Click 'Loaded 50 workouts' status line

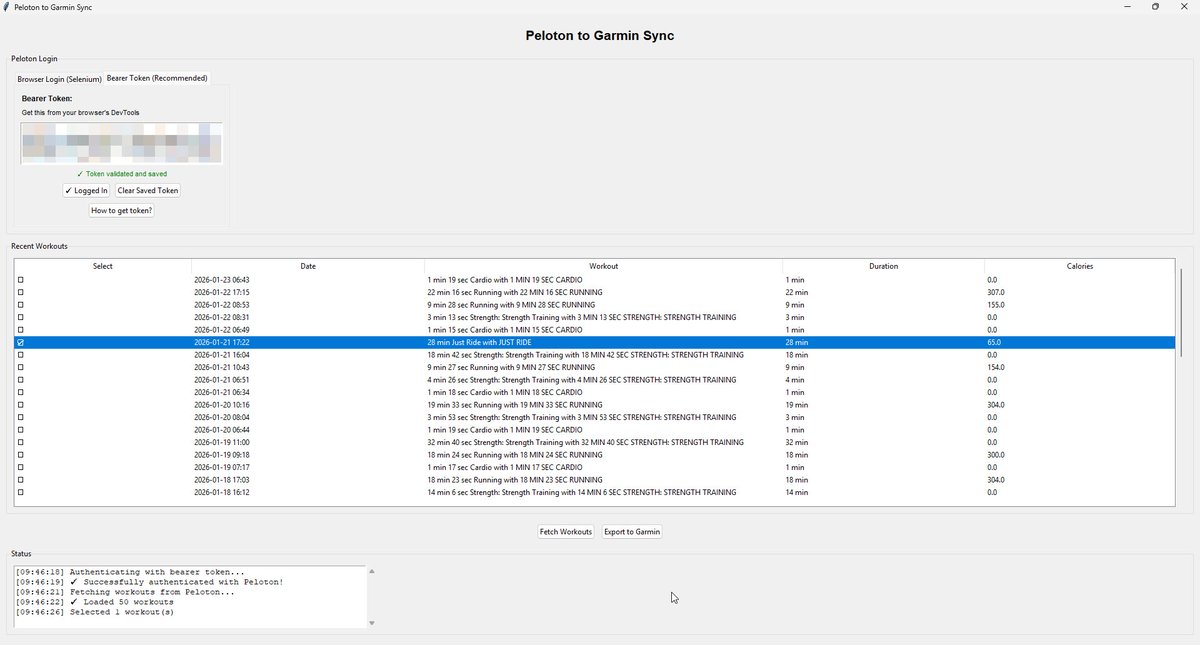click(x=95, y=602)
